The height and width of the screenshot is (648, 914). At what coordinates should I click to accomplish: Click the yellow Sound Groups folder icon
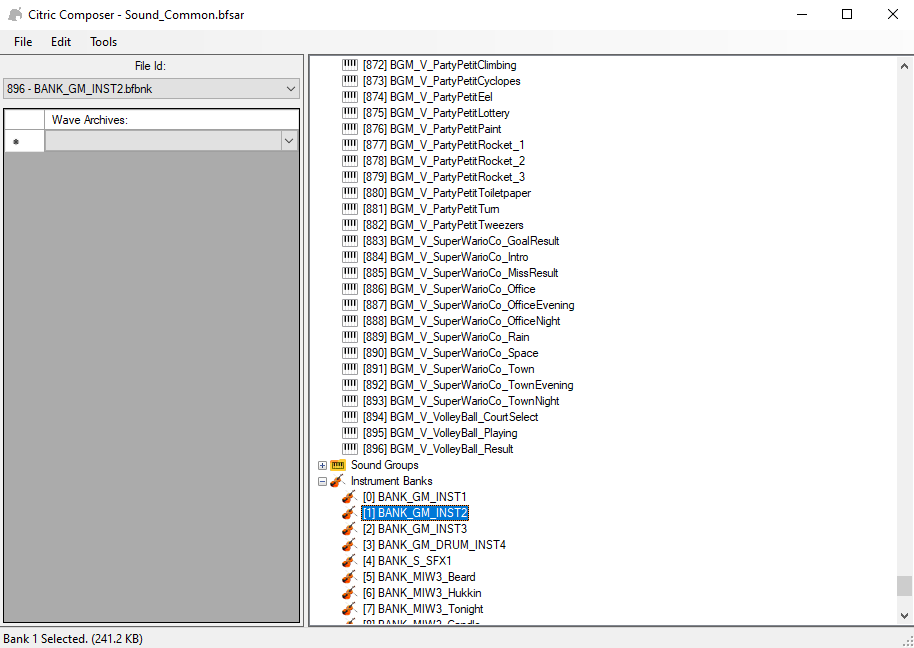[338, 465]
